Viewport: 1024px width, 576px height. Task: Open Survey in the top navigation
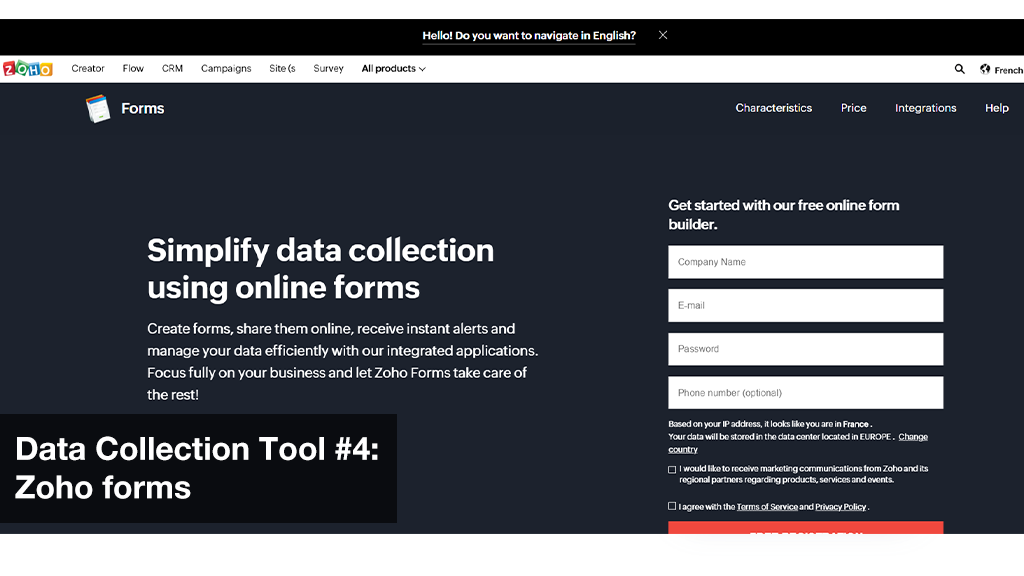pos(328,69)
